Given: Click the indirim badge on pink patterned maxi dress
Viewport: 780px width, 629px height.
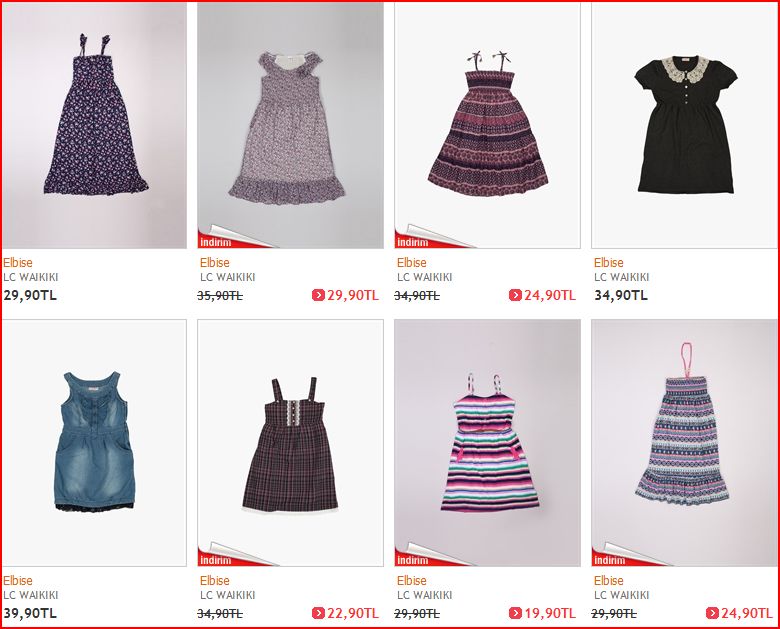Looking at the screenshot, I should [609, 560].
